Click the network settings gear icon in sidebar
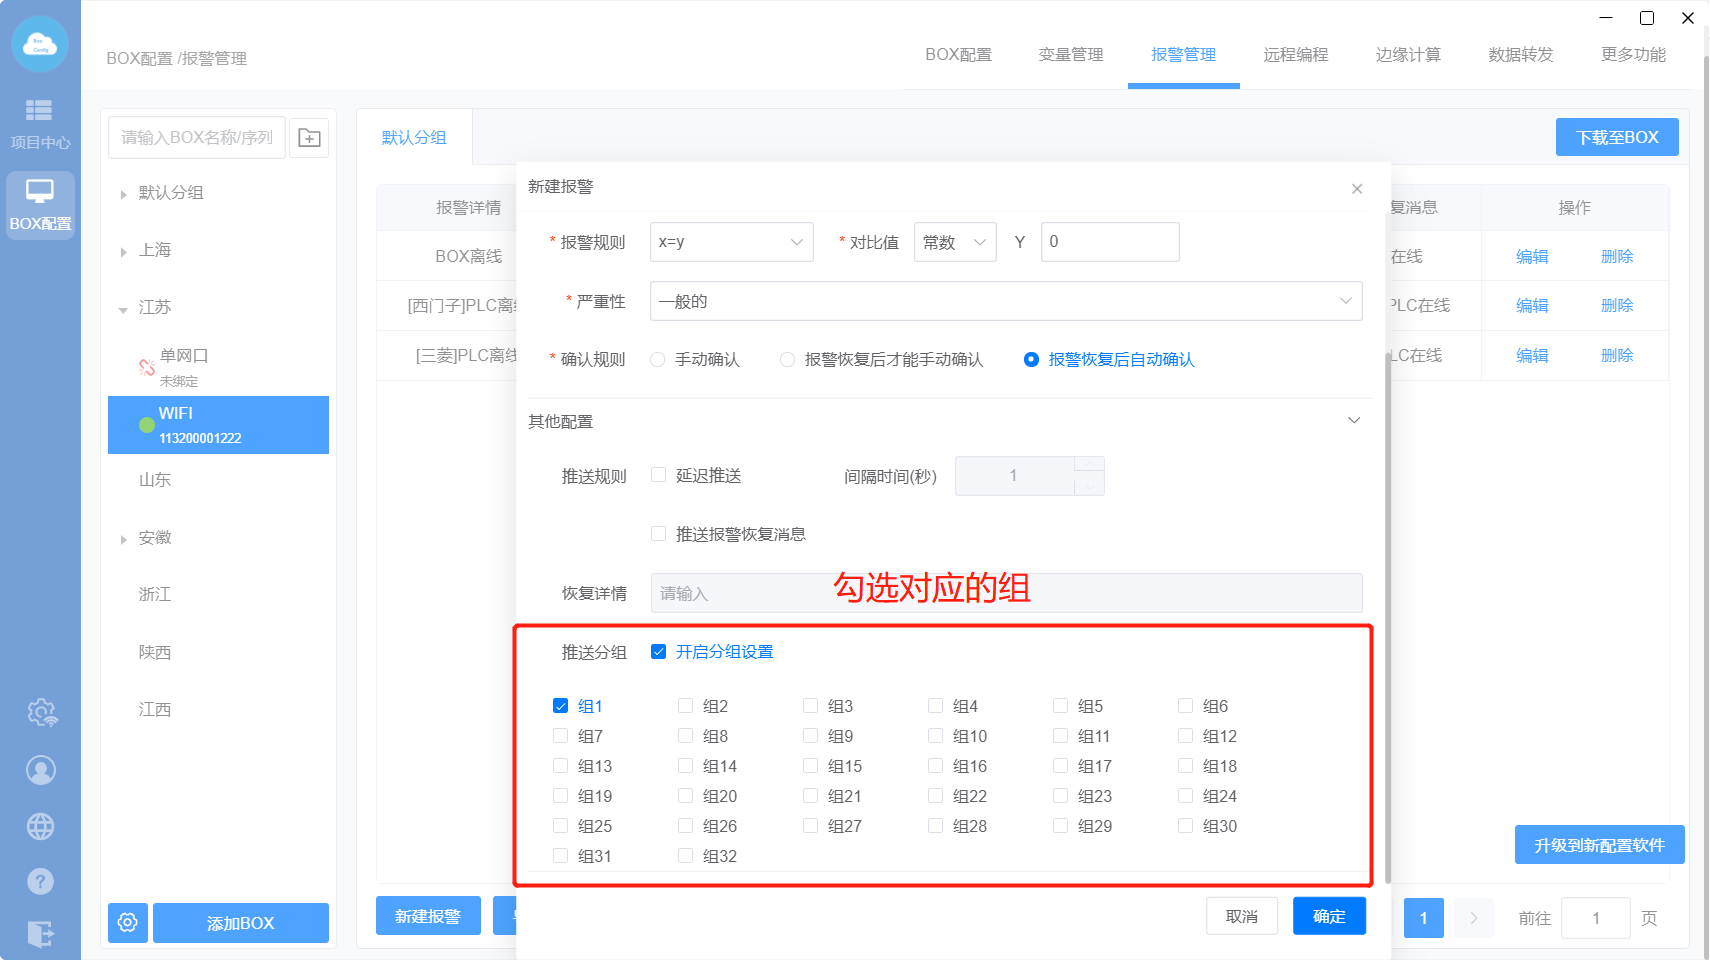Image resolution: width=1710 pixels, height=960 pixels. (41, 712)
